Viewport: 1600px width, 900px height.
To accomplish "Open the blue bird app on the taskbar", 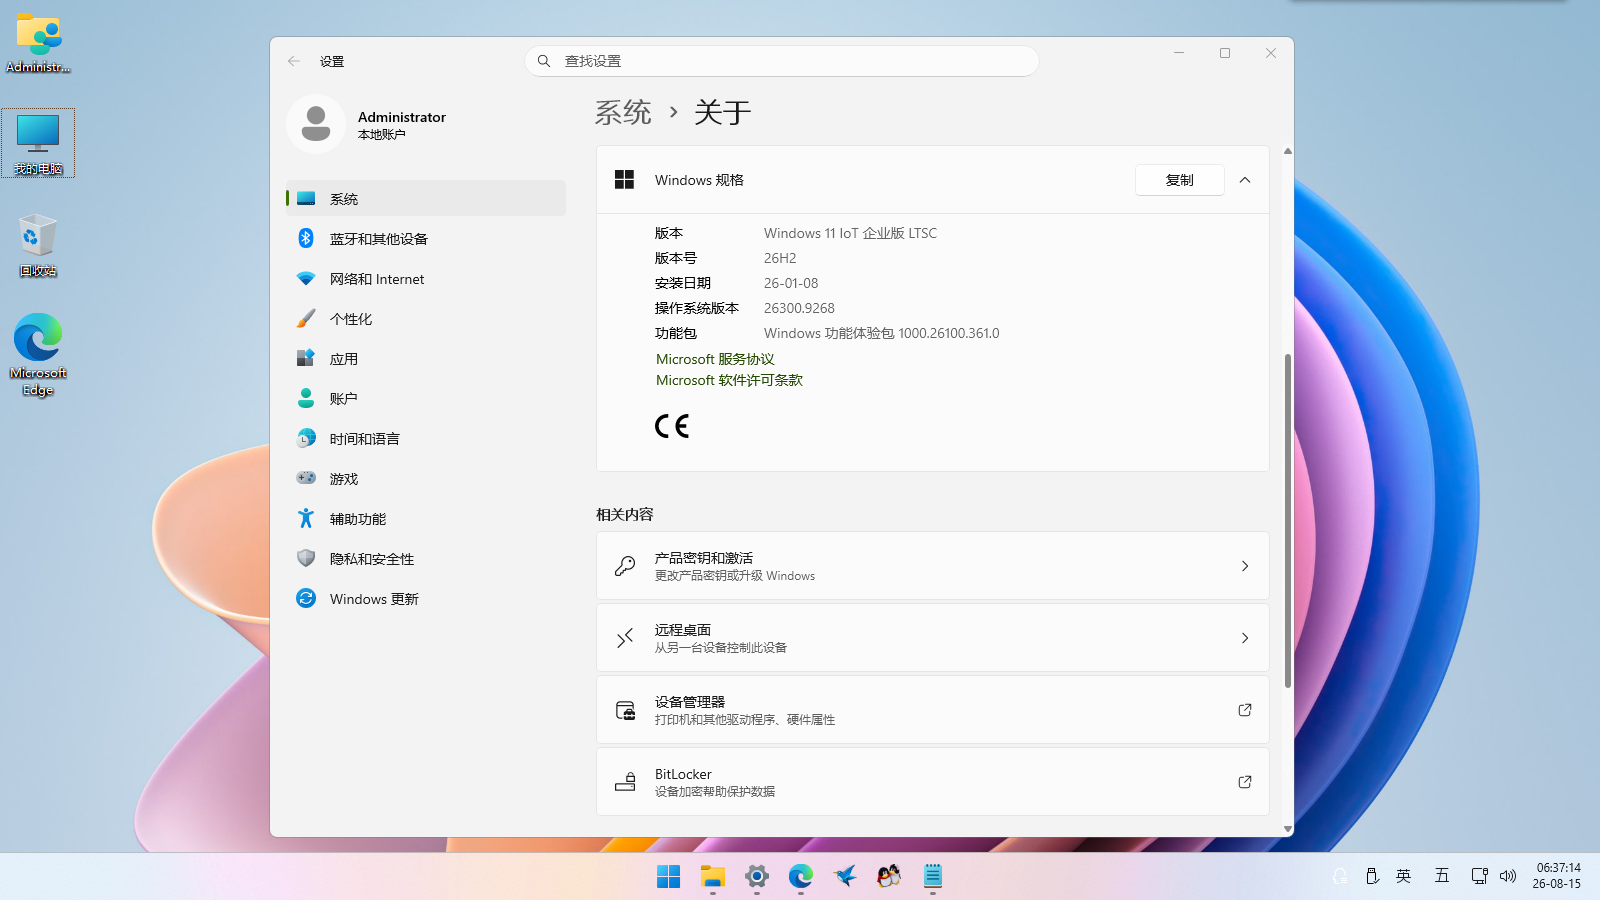I will point(845,877).
